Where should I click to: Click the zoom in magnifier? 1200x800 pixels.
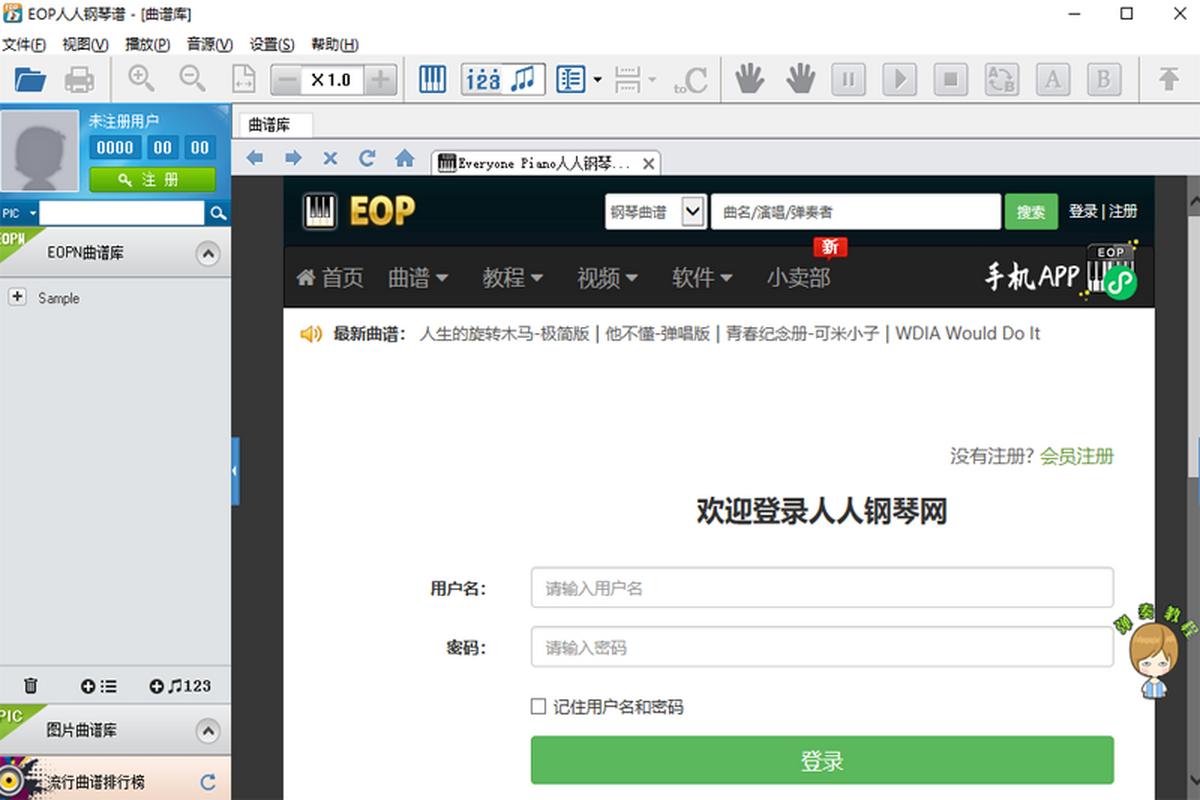pyautogui.click(x=141, y=79)
